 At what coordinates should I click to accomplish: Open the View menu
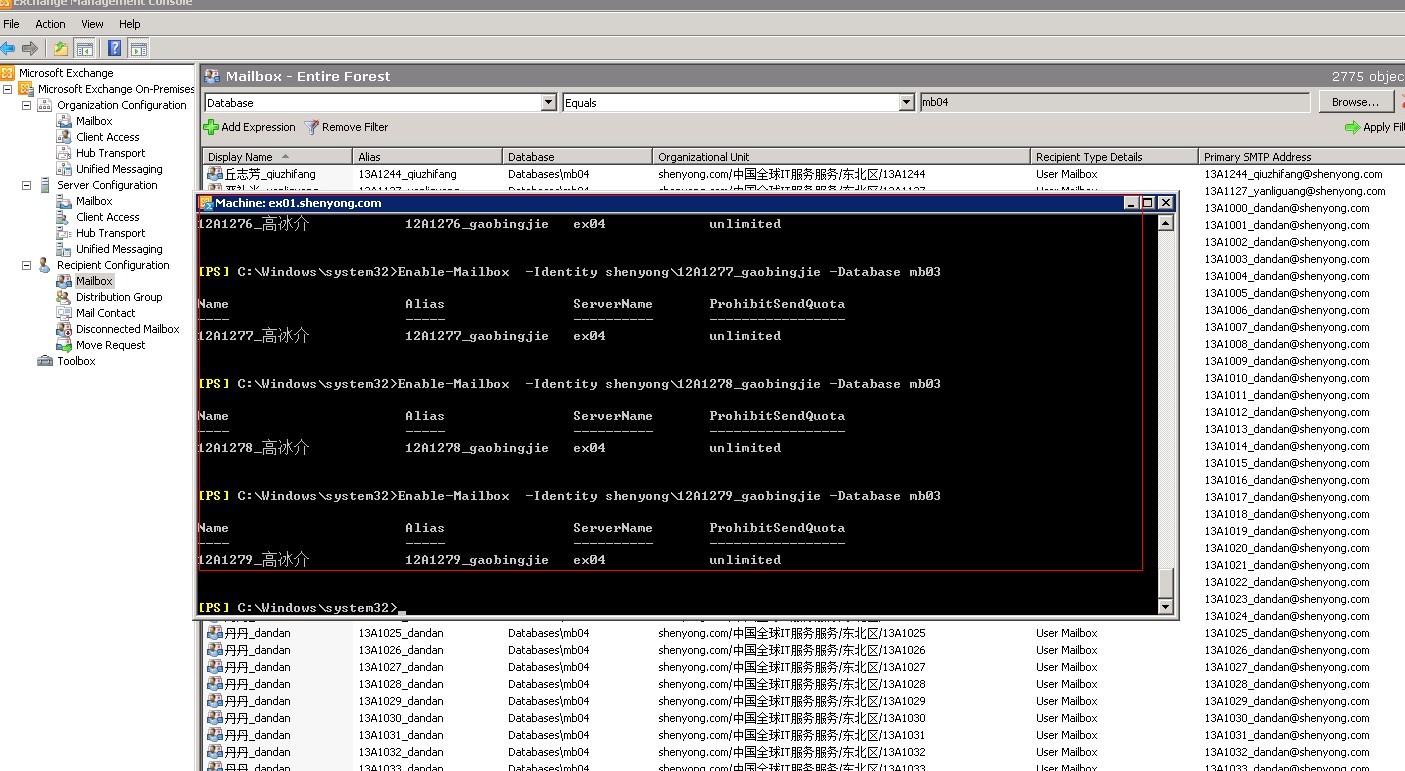click(92, 24)
